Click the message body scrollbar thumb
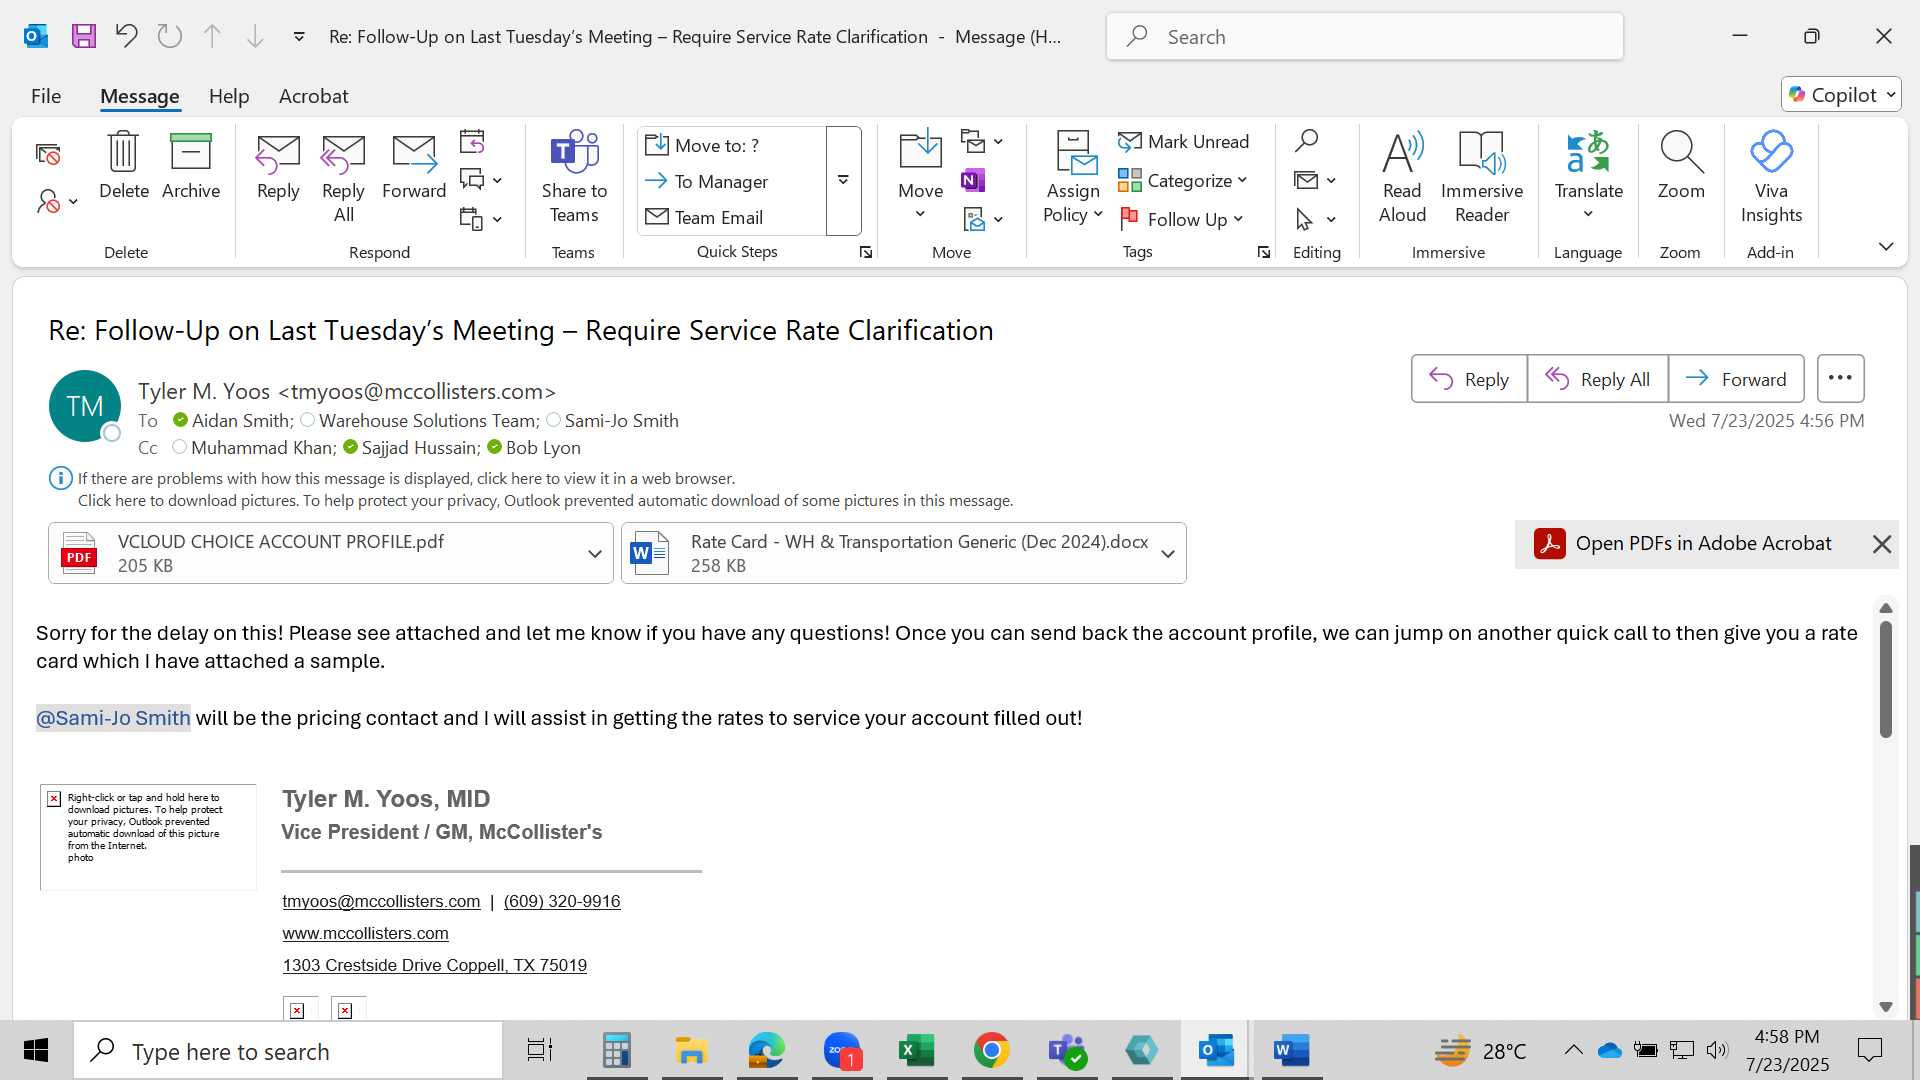The width and height of the screenshot is (1920, 1080). [1886, 680]
